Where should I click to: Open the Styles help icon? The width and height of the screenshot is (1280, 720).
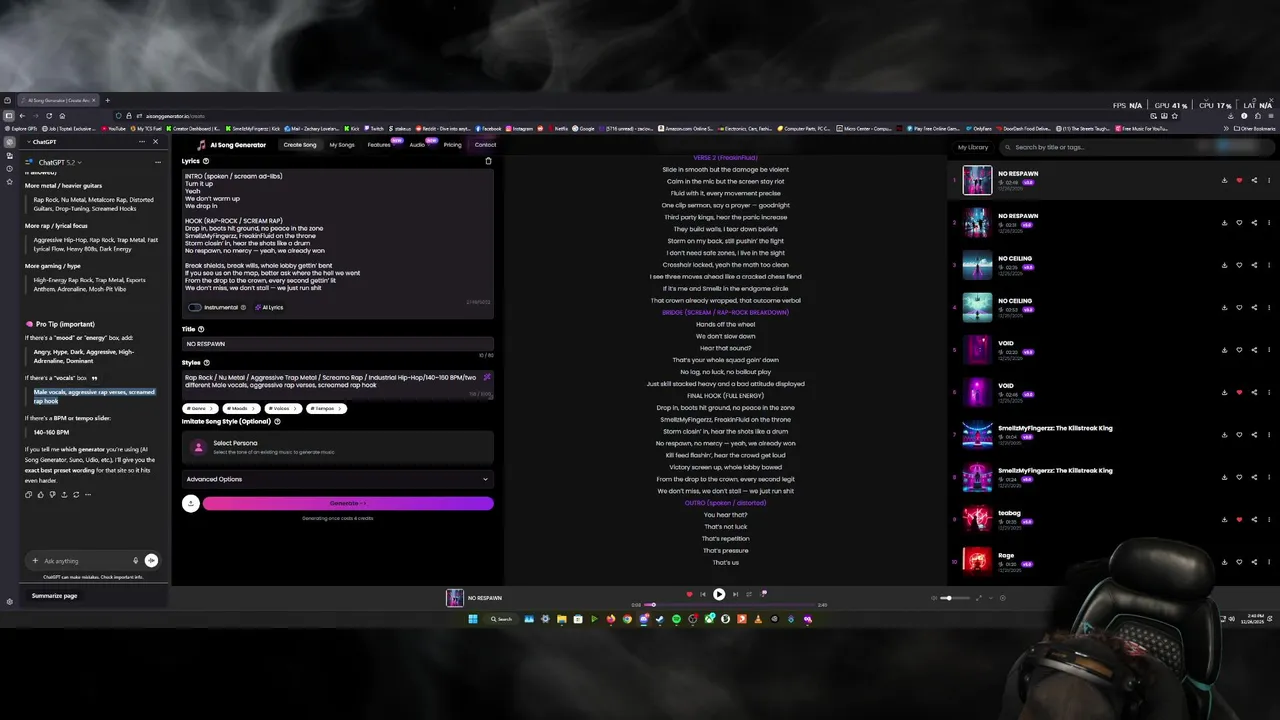(207, 363)
